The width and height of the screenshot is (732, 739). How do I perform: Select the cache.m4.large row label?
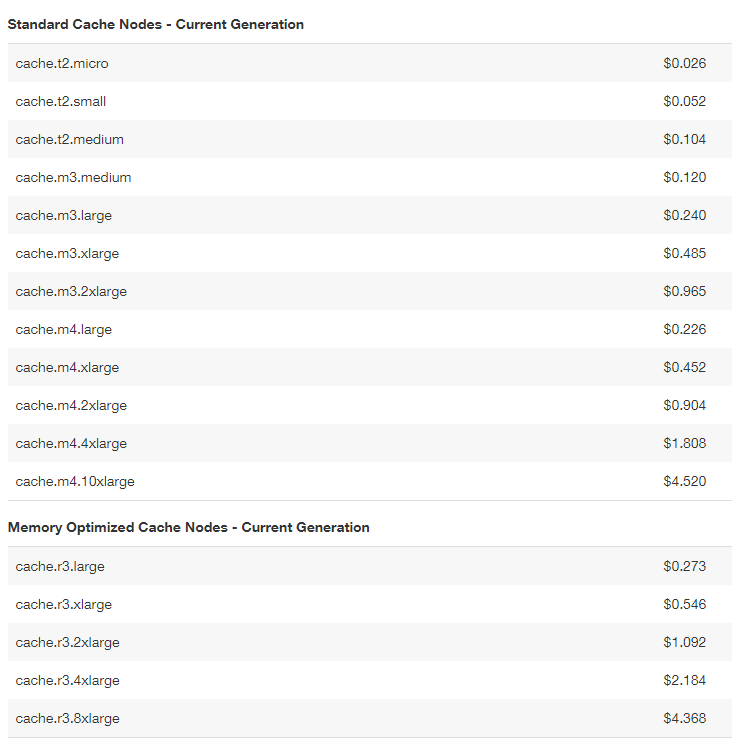(x=64, y=329)
